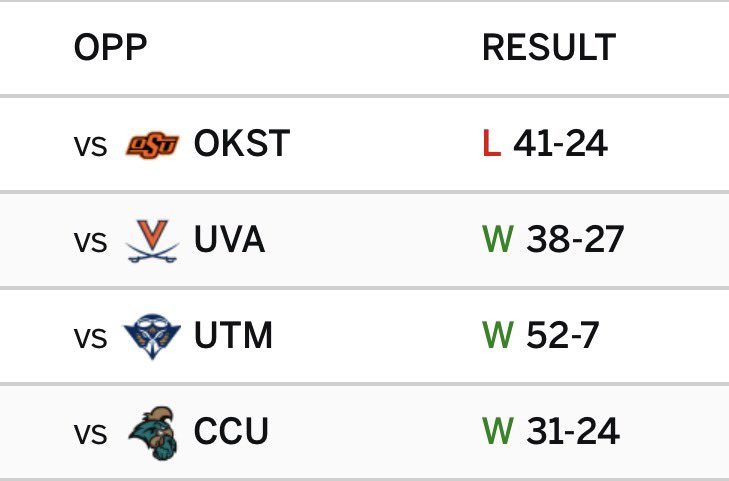Click the vs text before CCU
Viewport: 729px width, 481px height.
point(90,435)
